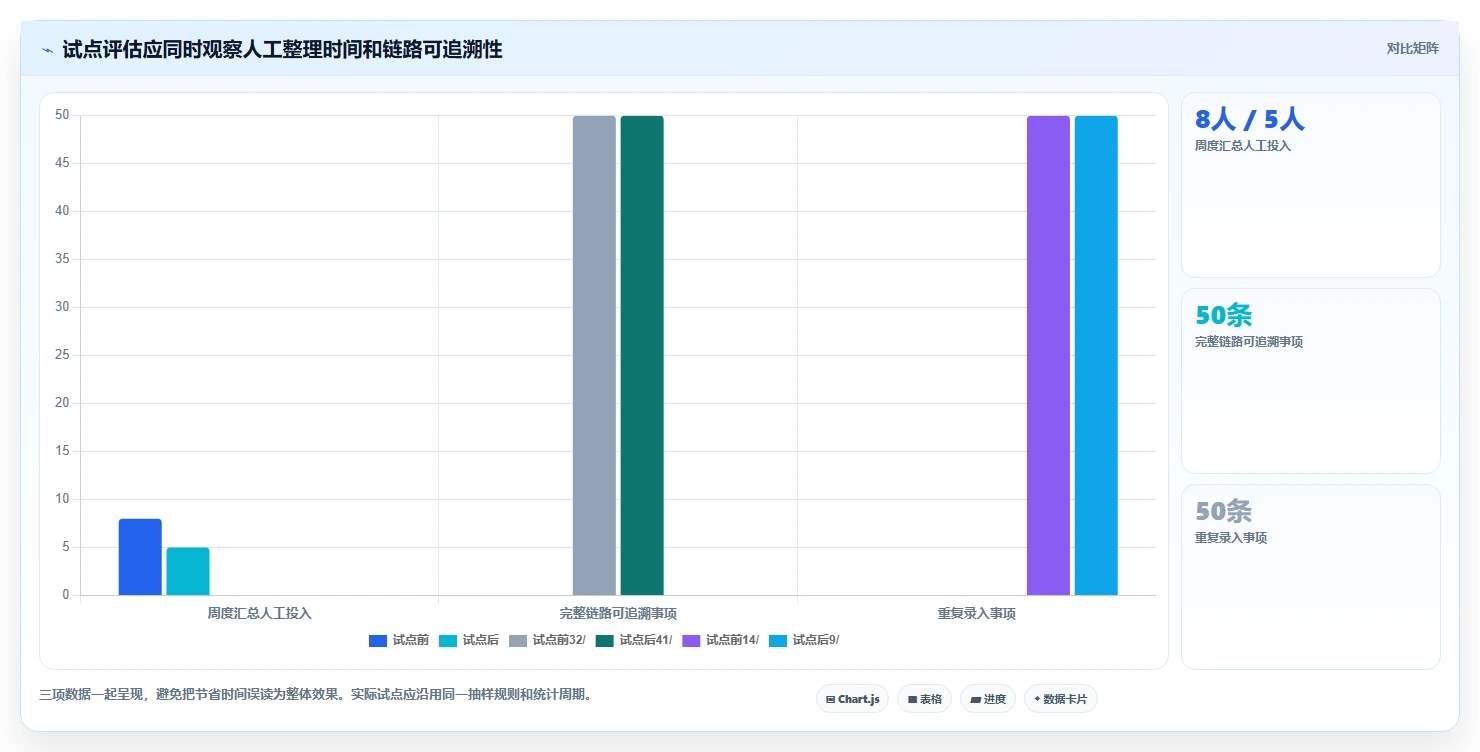The image size is (1480, 752).
Task: Toggle the 试点后41/ legend item
Action: [634, 640]
